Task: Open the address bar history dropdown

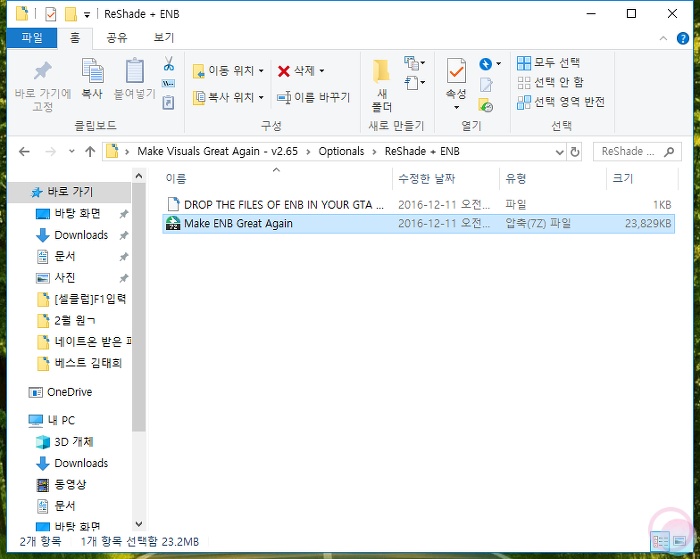Action: click(x=559, y=152)
